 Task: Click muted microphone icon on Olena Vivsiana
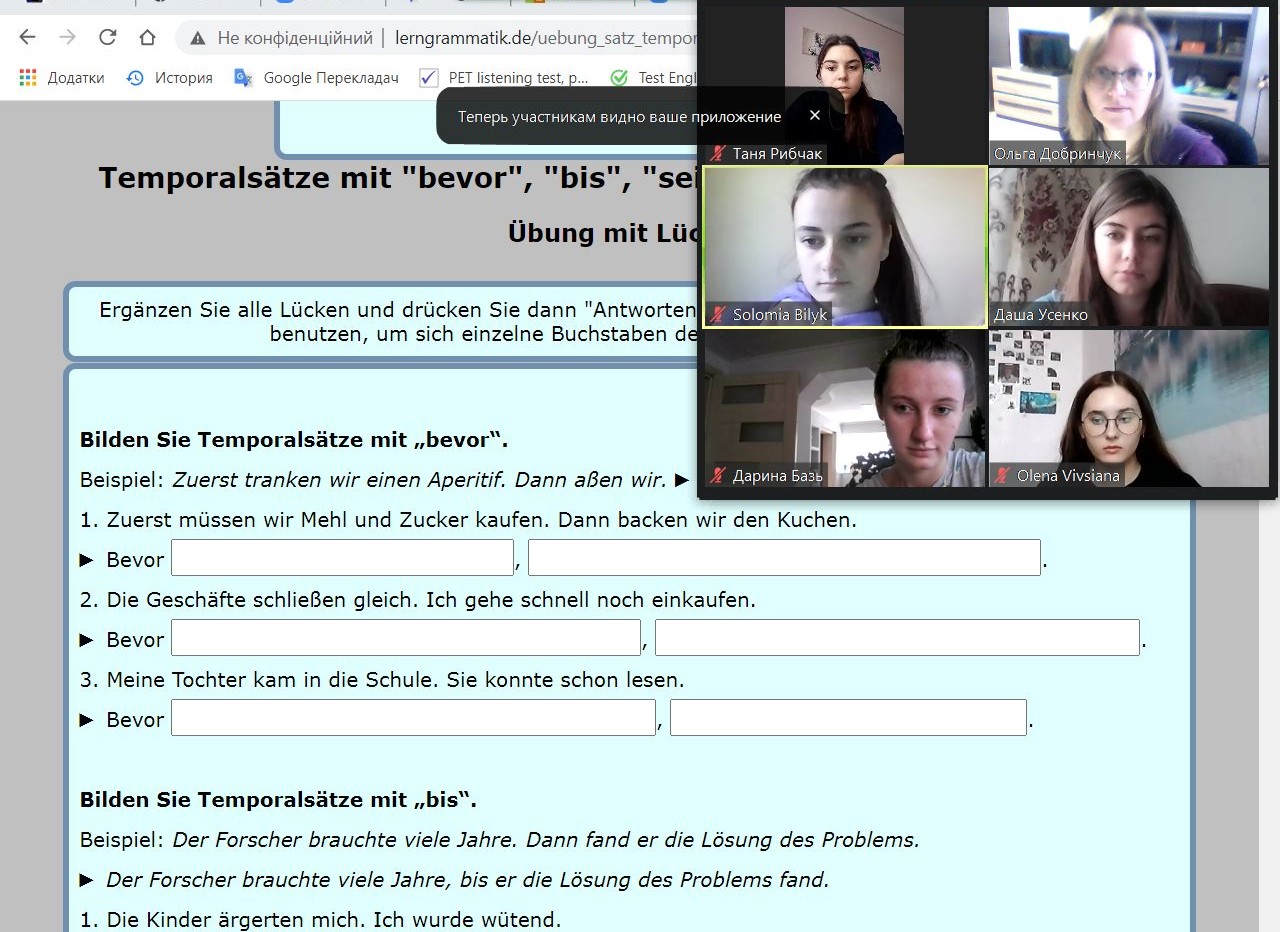pos(1002,476)
